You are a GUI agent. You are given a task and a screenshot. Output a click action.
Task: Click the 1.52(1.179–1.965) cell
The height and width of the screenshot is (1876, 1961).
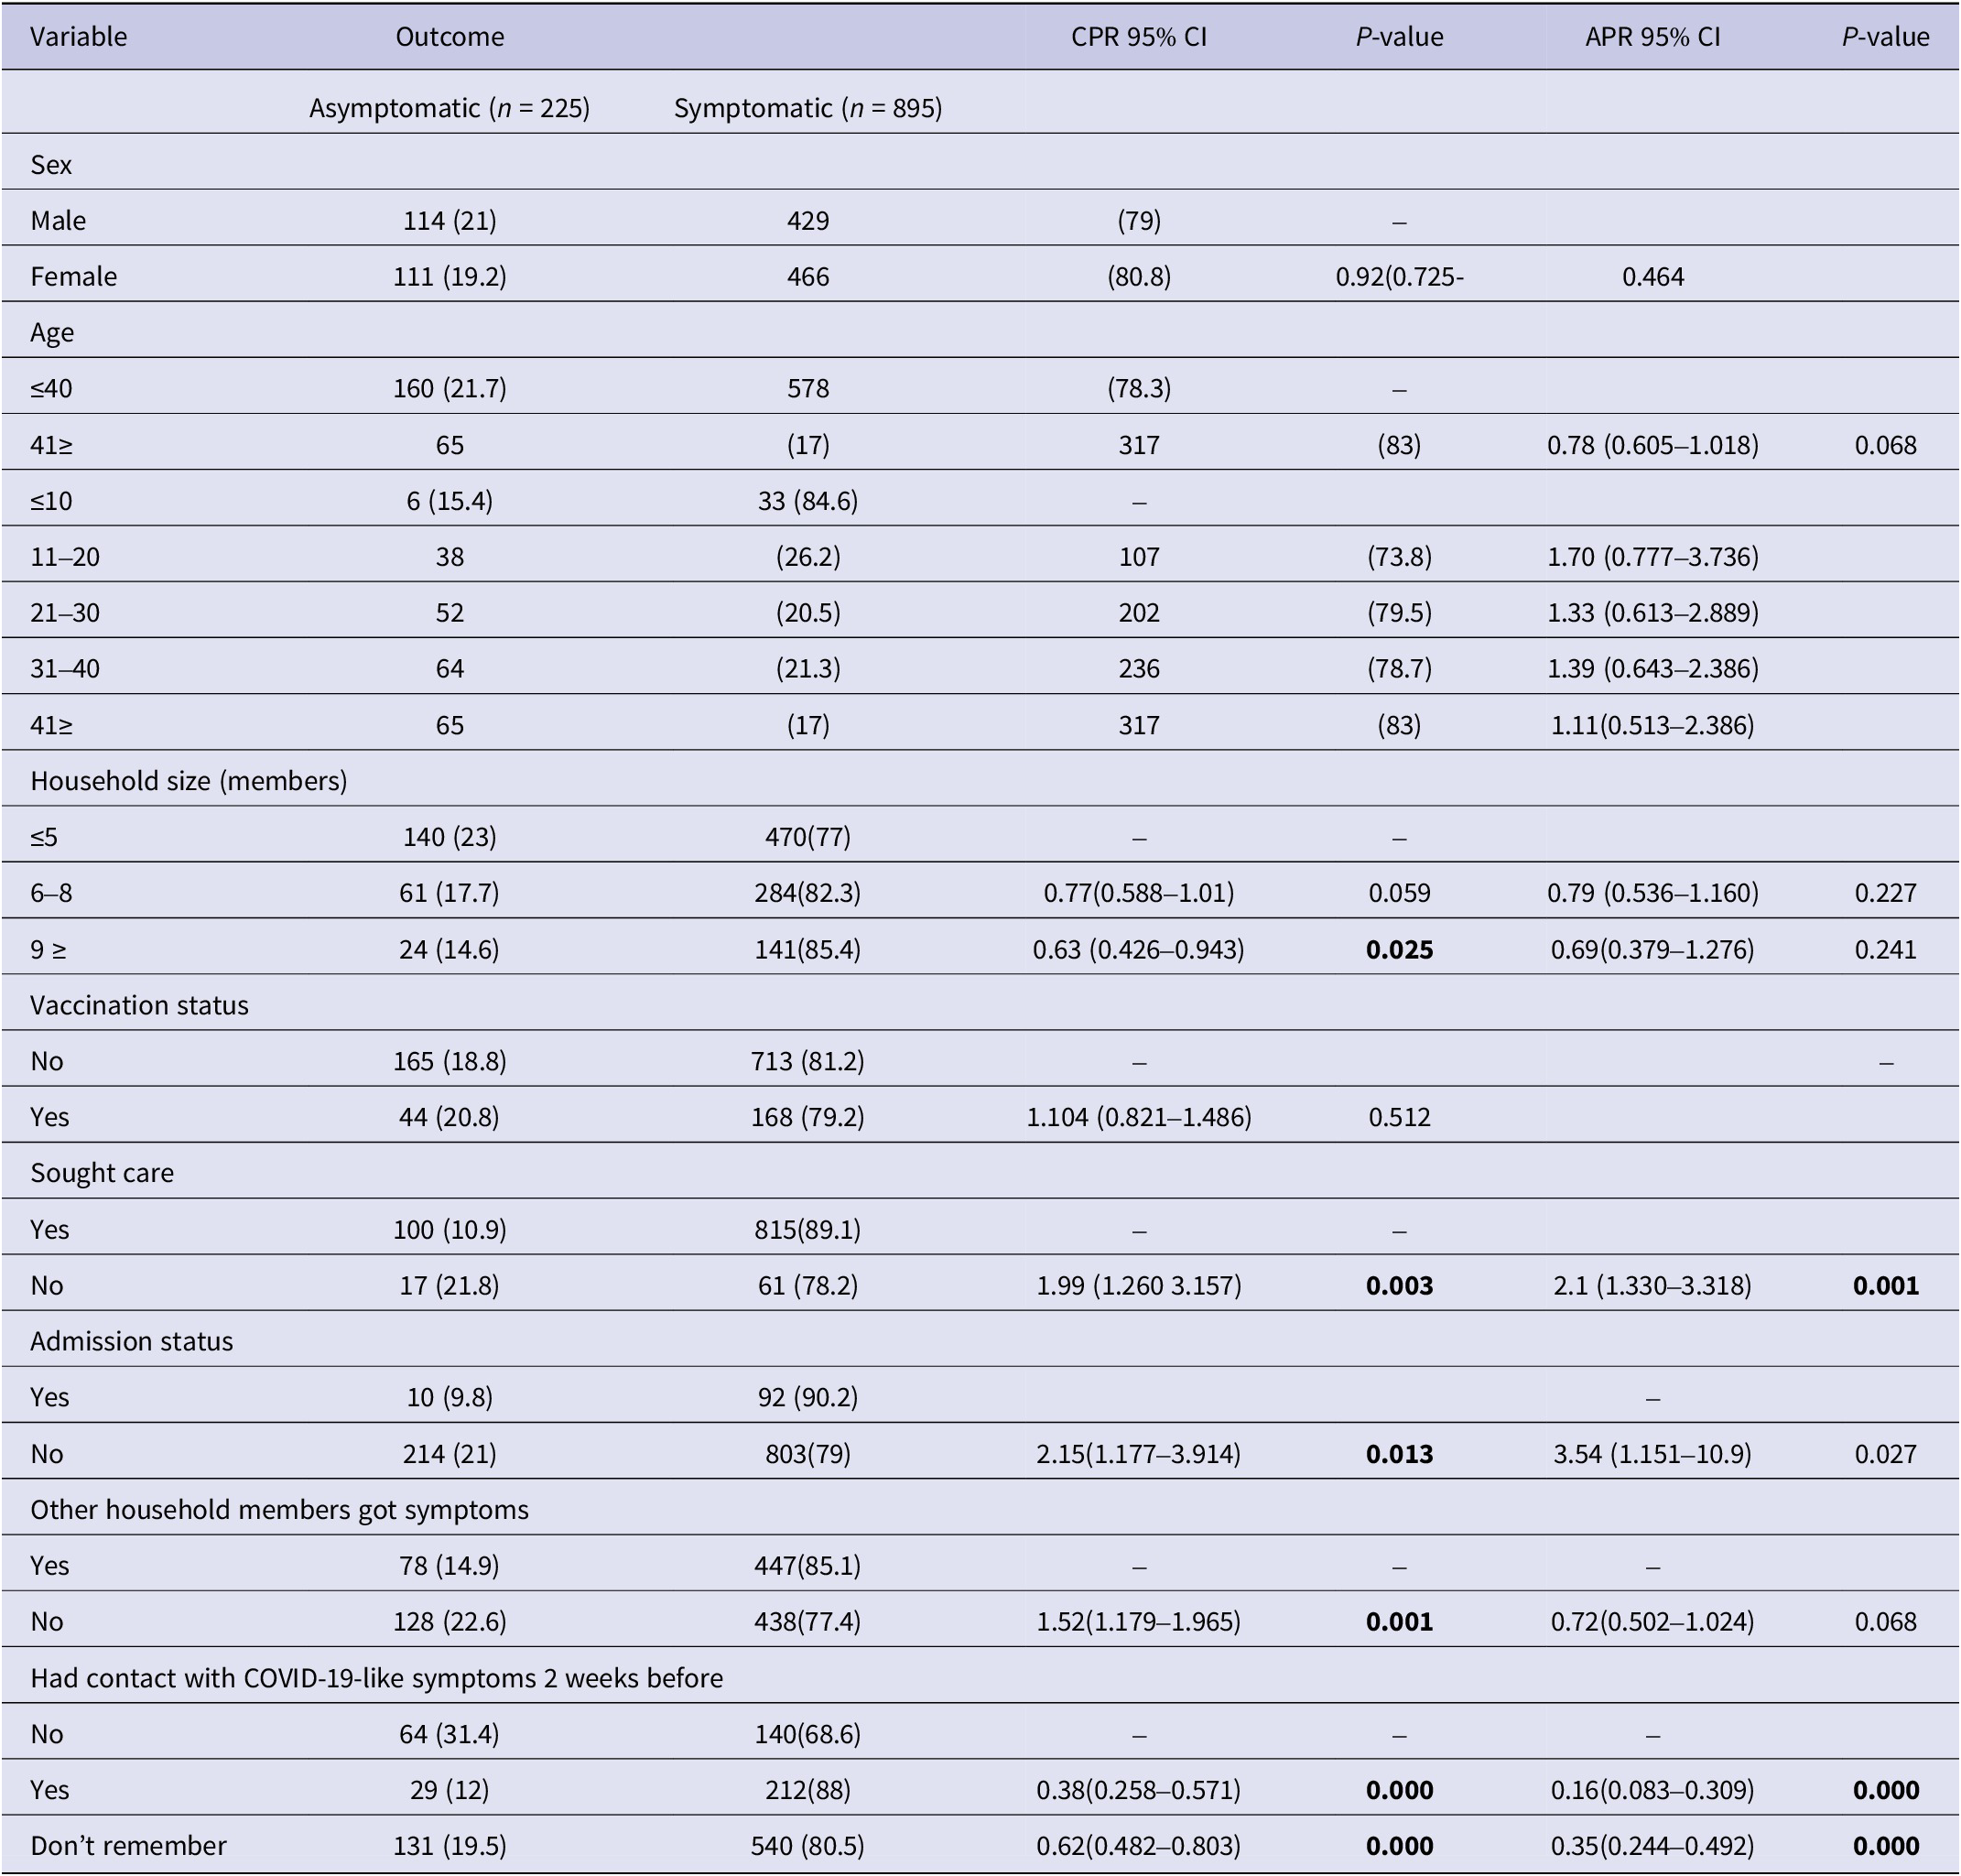[x=1139, y=1621]
